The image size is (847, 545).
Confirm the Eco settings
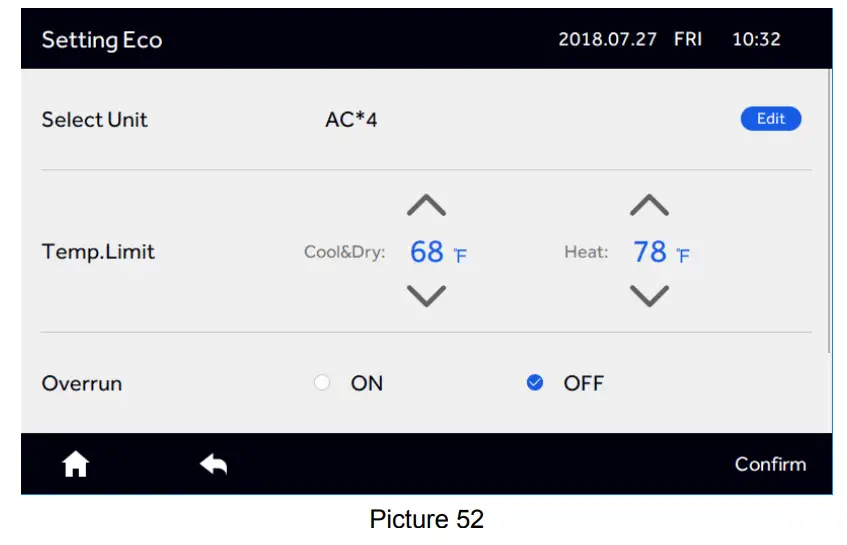[770, 464]
